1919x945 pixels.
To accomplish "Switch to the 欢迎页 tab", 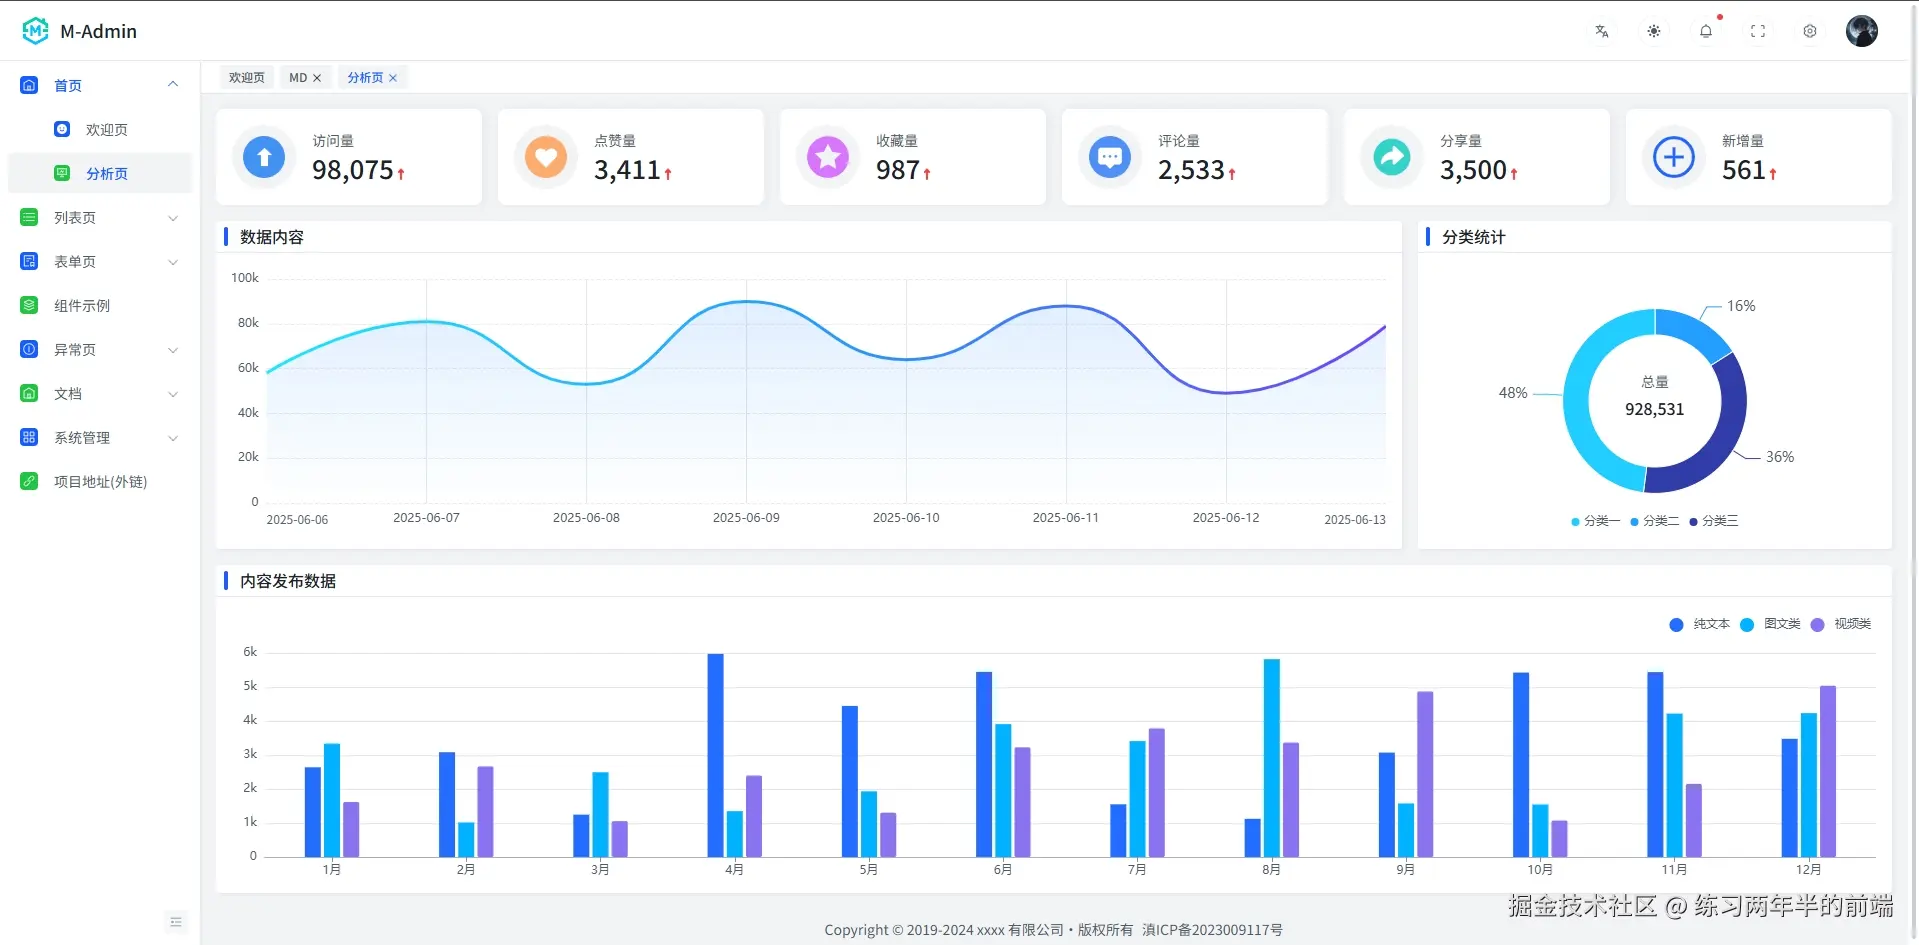I will (x=246, y=77).
